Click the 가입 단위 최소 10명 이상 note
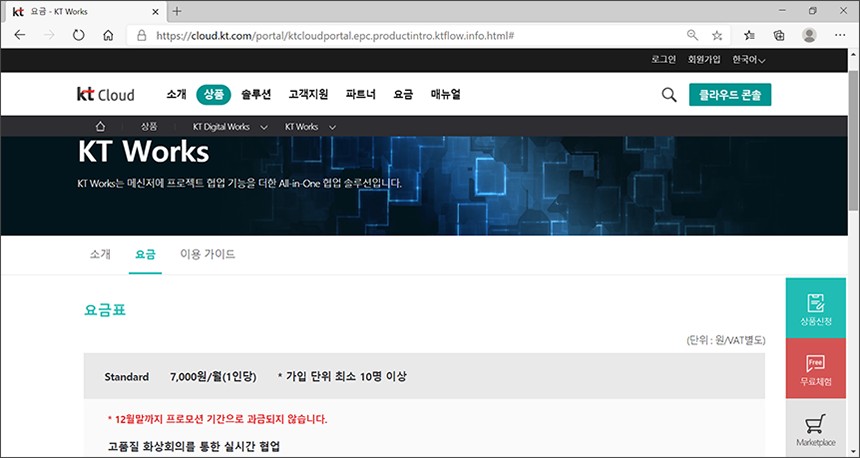 point(342,377)
